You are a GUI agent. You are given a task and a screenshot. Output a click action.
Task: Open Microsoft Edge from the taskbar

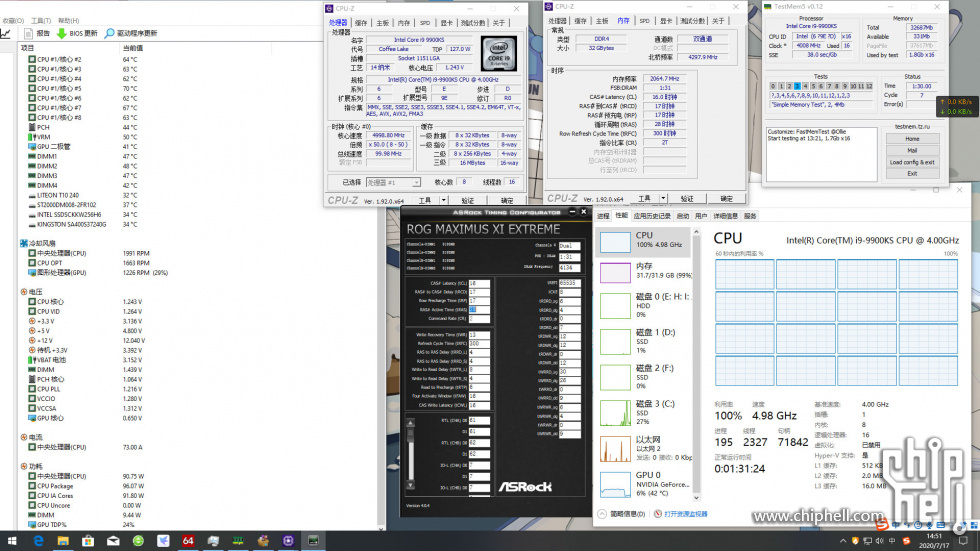click(38, 541)
